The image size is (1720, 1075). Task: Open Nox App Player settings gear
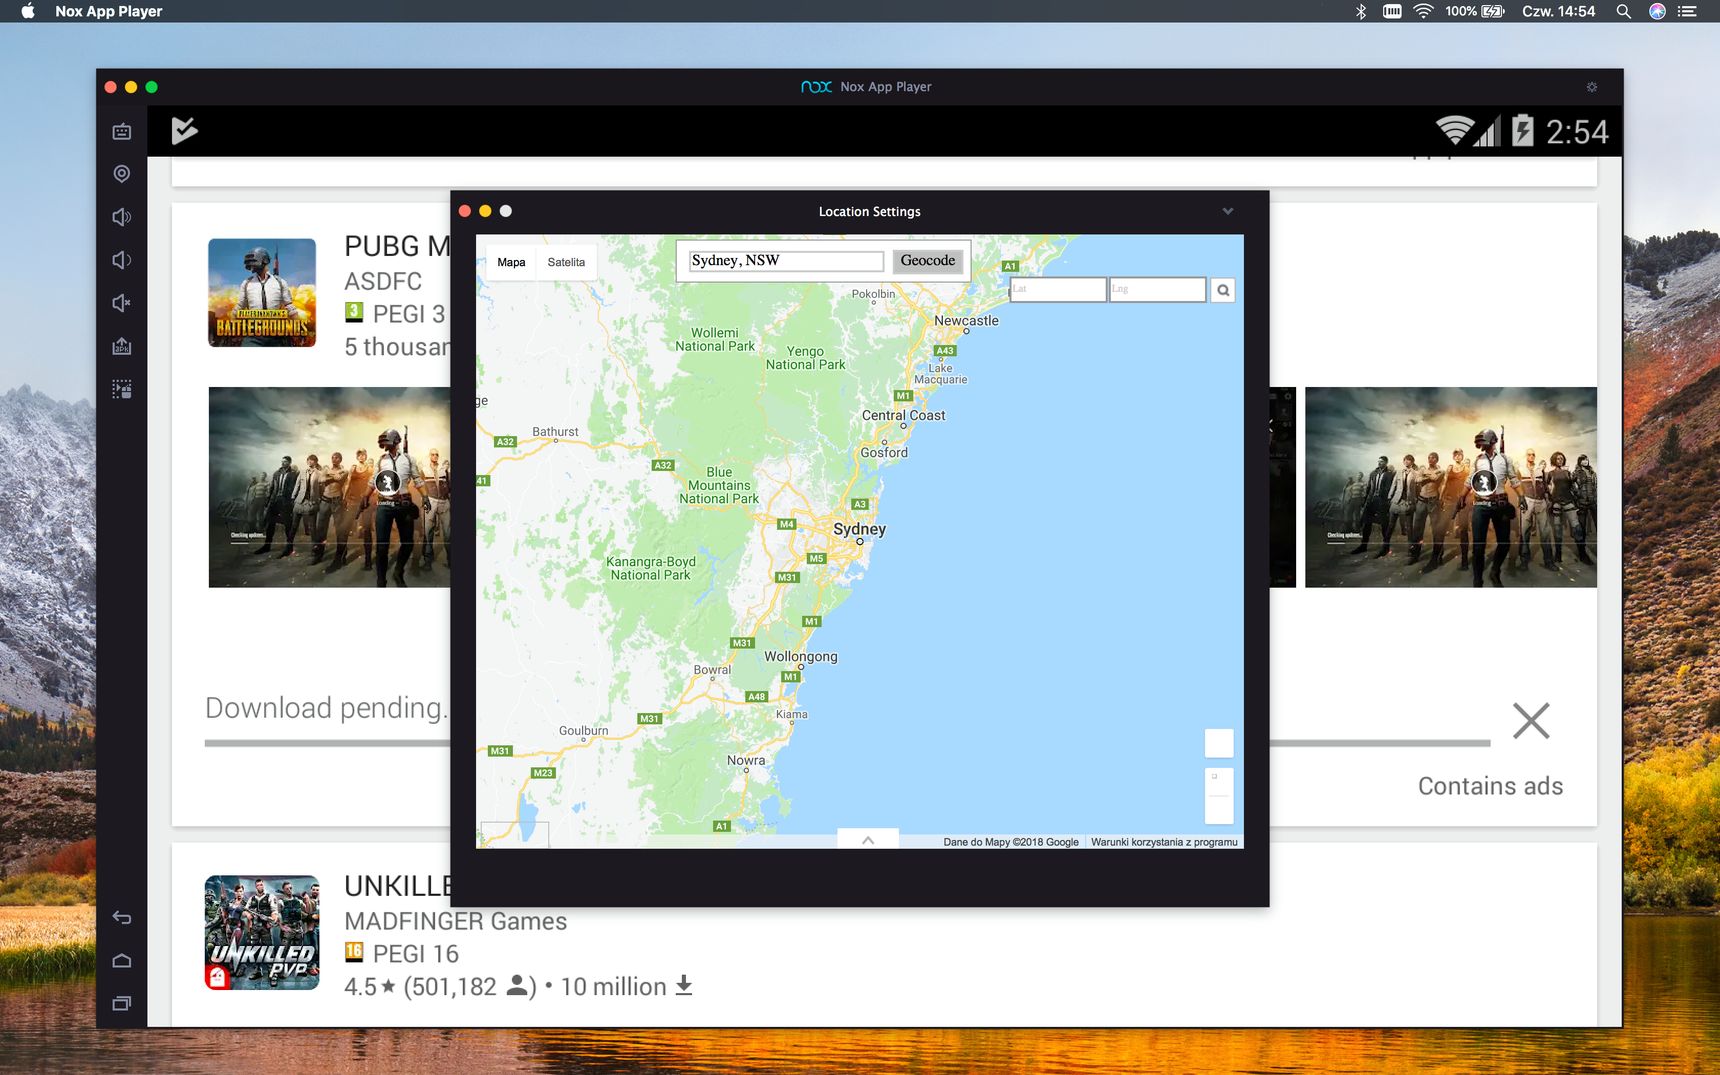point(1592,87)
